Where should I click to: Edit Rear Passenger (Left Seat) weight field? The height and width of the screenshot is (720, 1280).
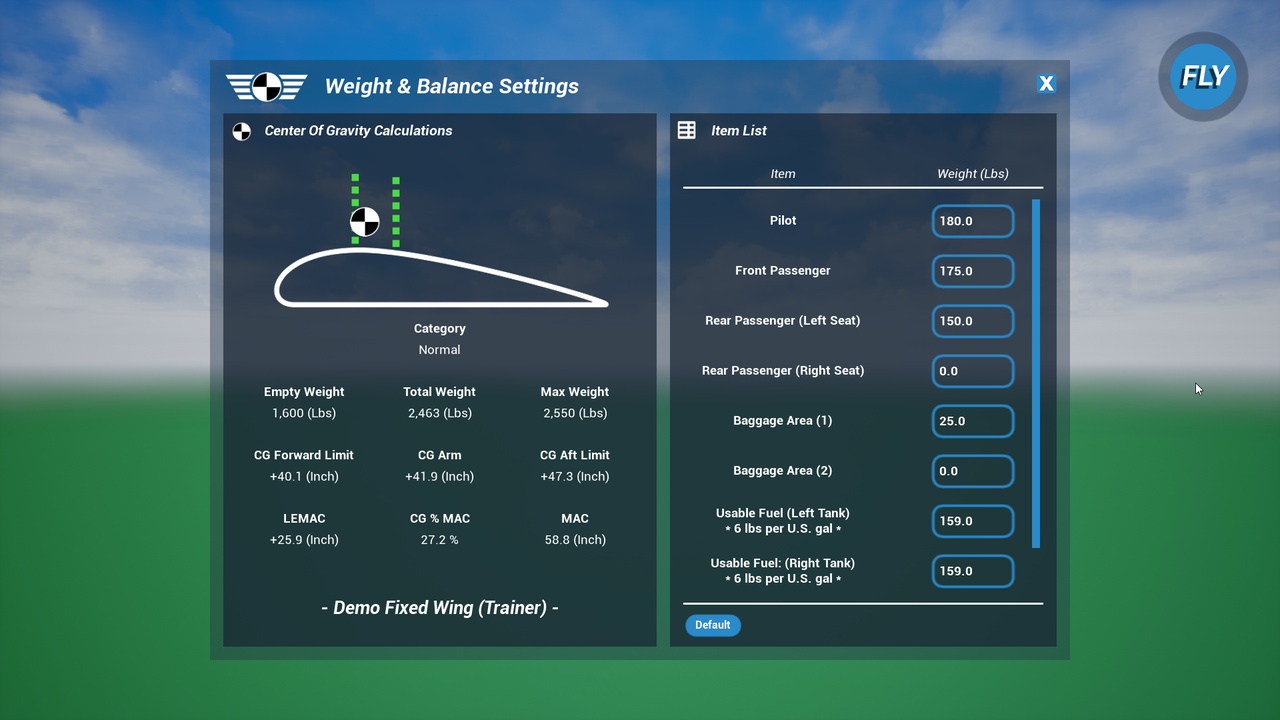pos(973,321)
